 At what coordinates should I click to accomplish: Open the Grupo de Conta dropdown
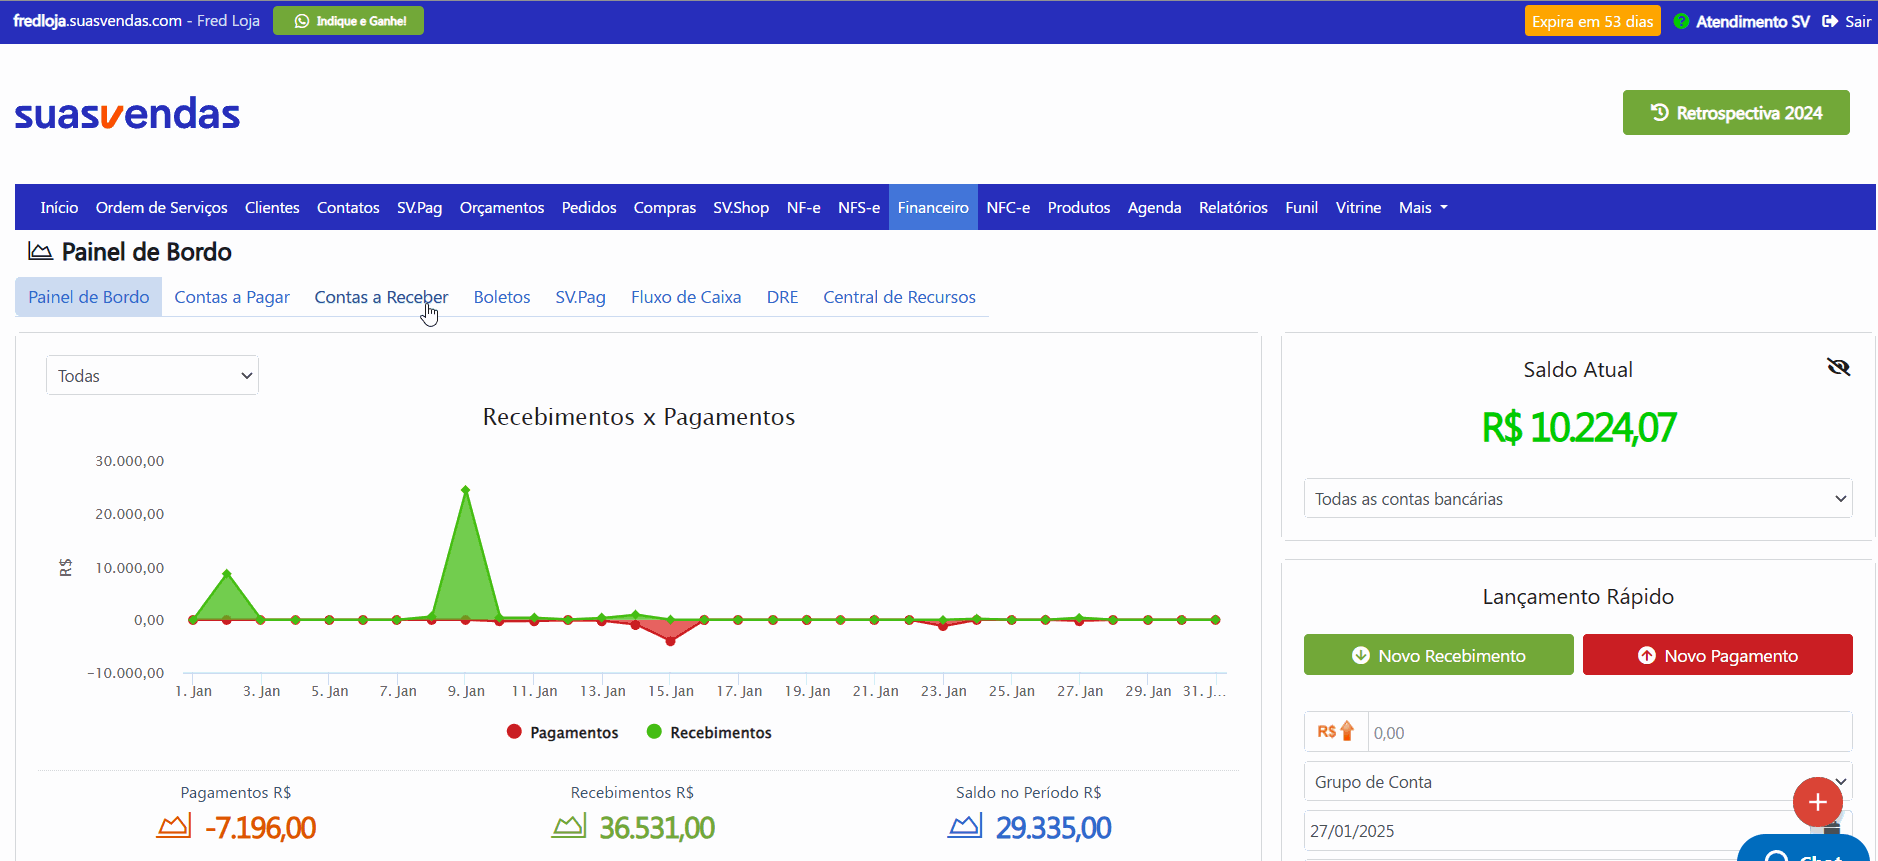(1577, 781)
